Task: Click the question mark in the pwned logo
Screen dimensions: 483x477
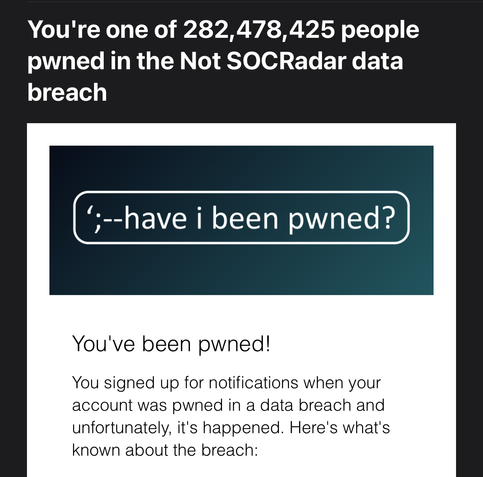Action: coord(388,218)
